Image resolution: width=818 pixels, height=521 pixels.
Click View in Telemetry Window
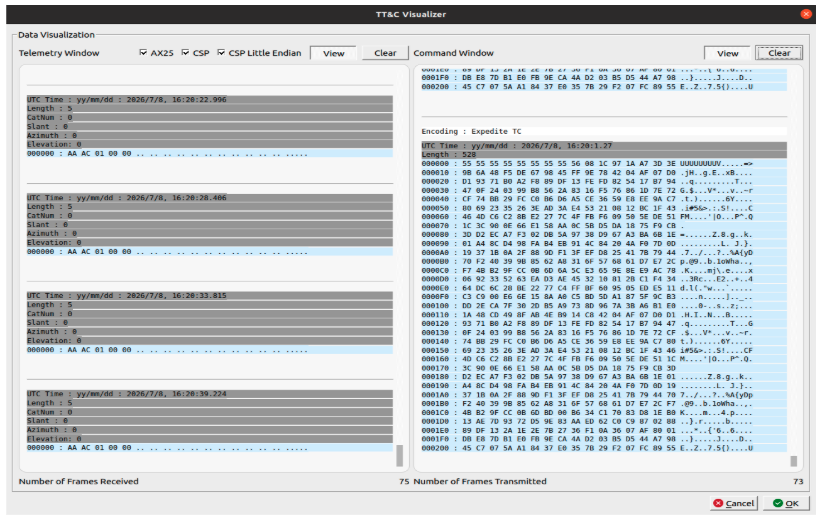pos(333,53)
